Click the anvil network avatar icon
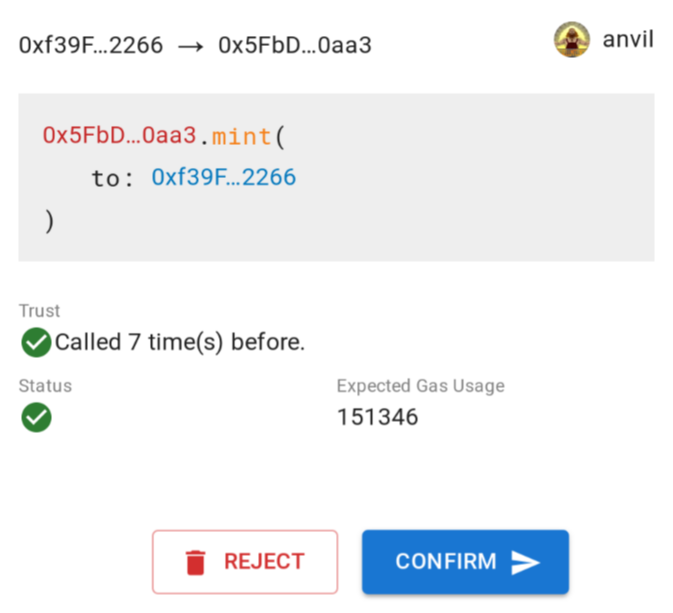 click(571, 40)
